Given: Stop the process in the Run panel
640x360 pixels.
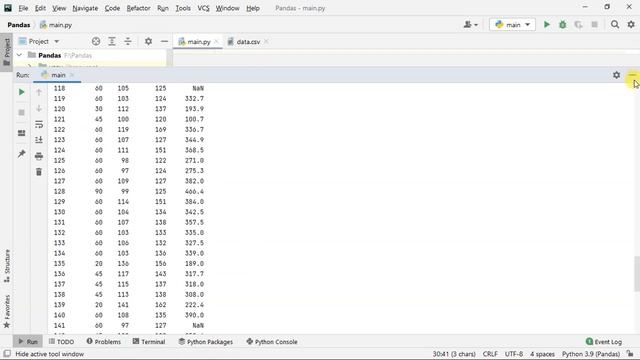Looking at the screenshot, I should click(x=22, y=113).
